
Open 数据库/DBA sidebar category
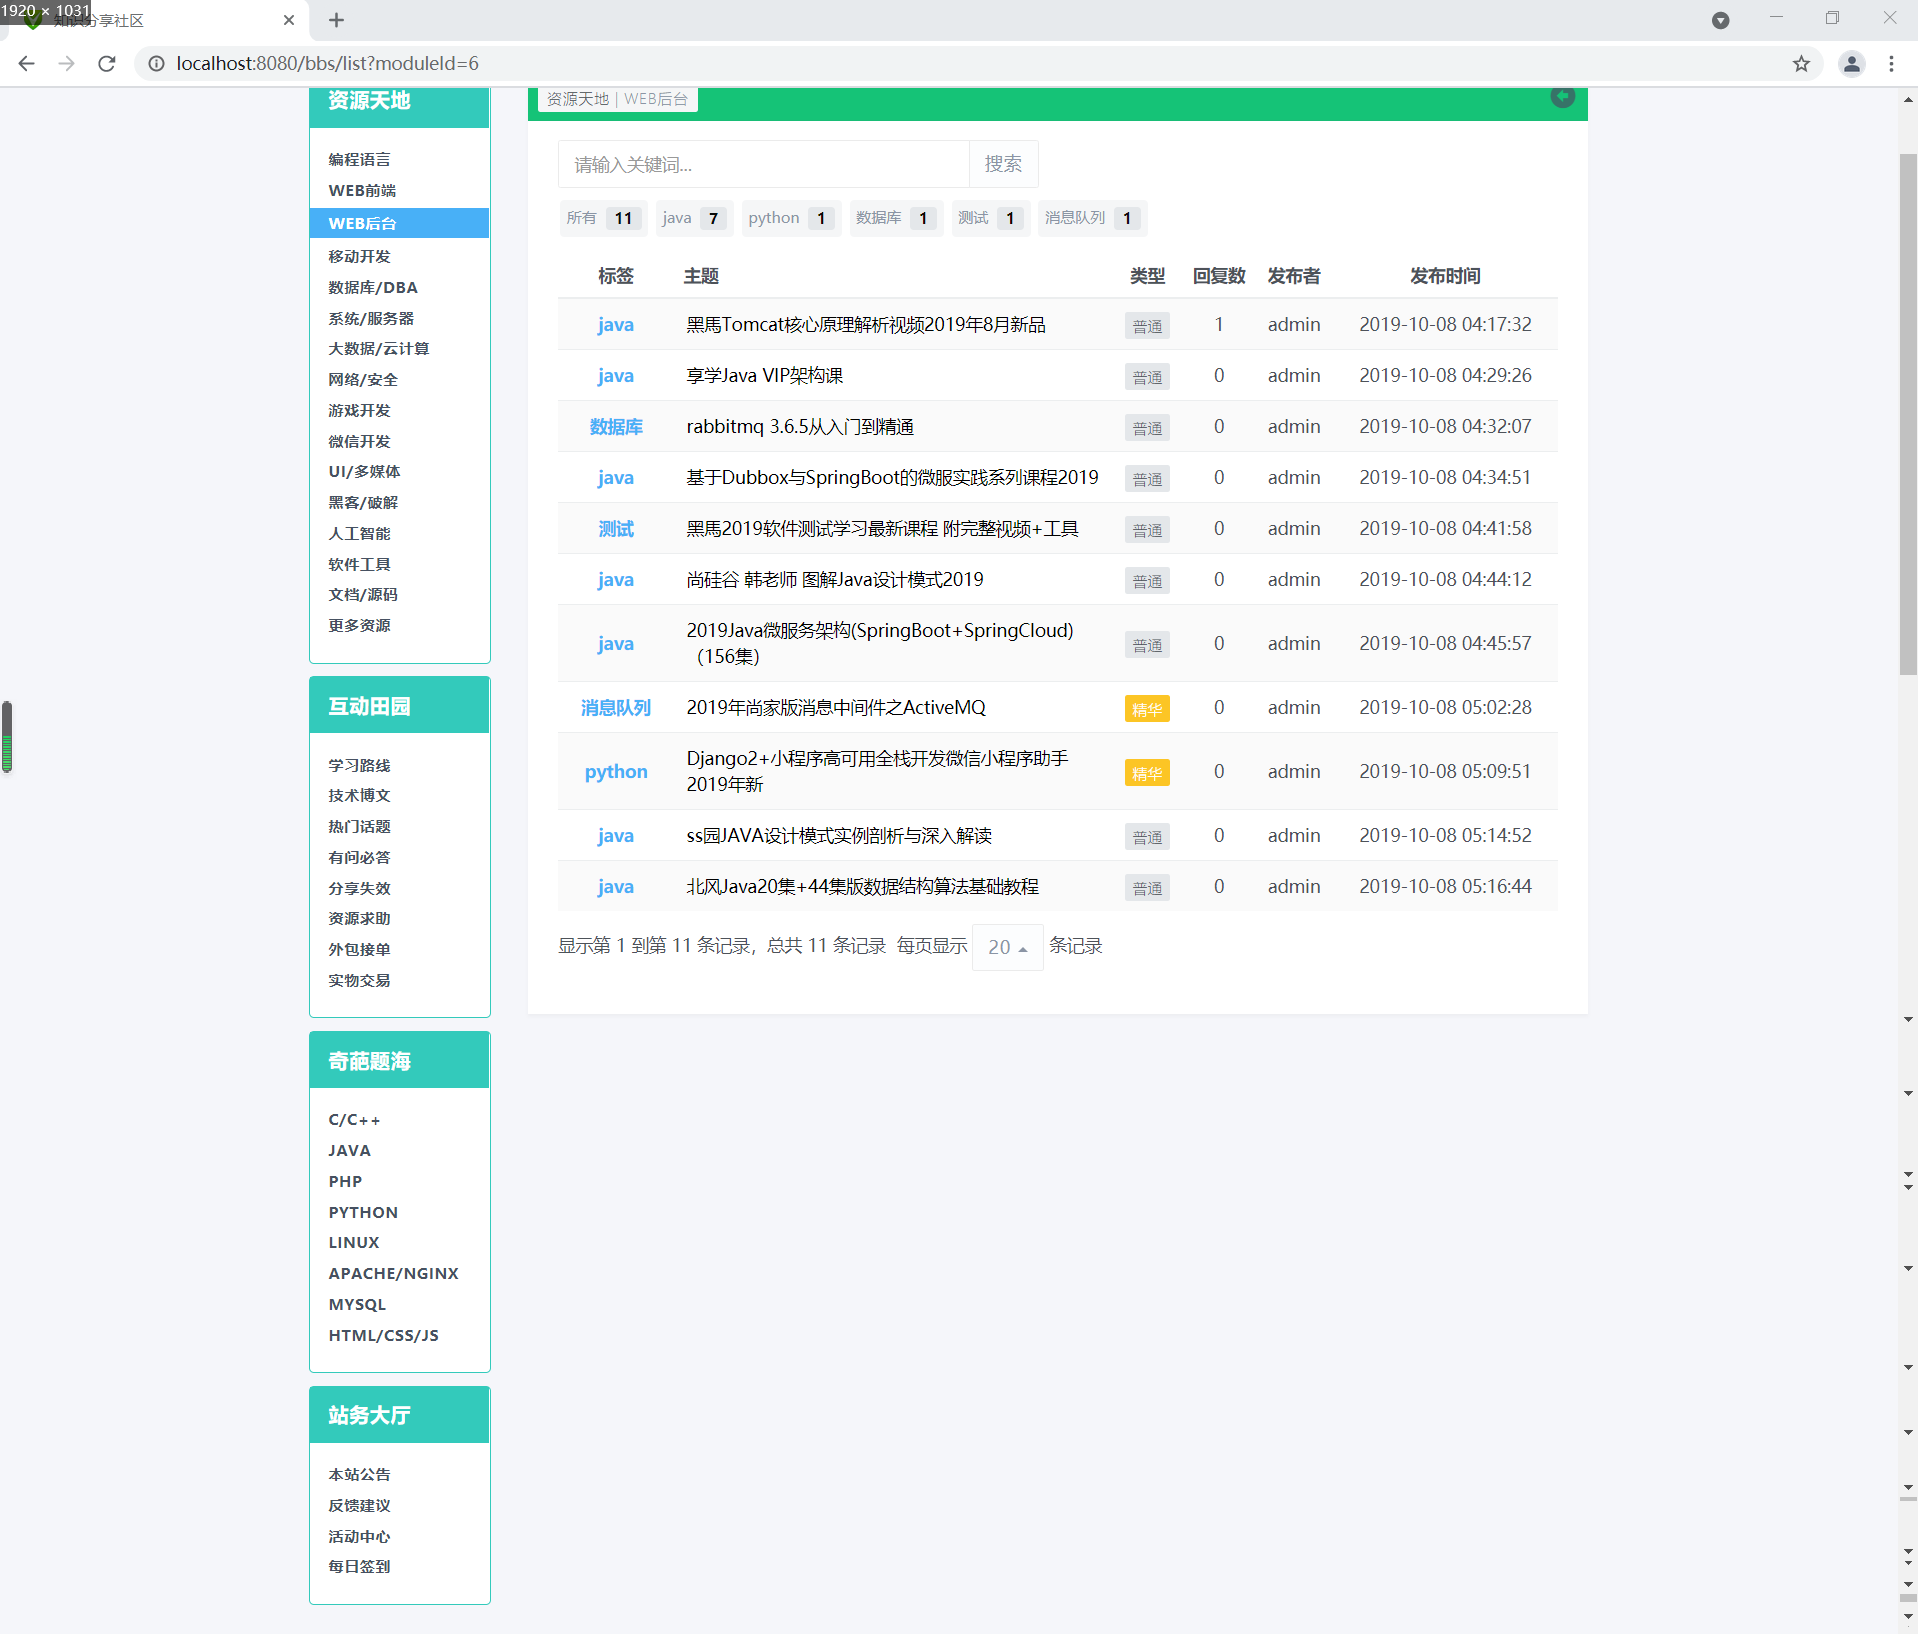tap(373, 288)
